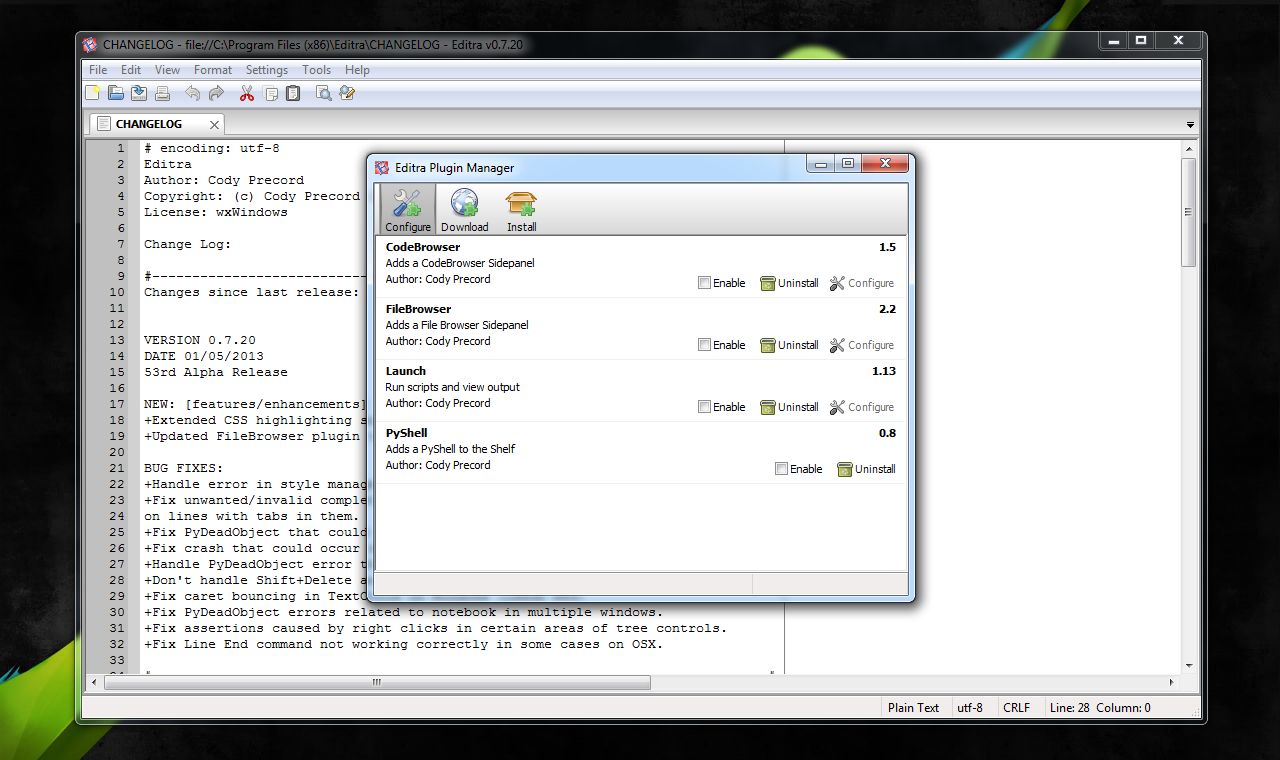Select Configure in the Plugin Manager toolbar
This screenshot has width=1280, height=760.
point(407,210)
